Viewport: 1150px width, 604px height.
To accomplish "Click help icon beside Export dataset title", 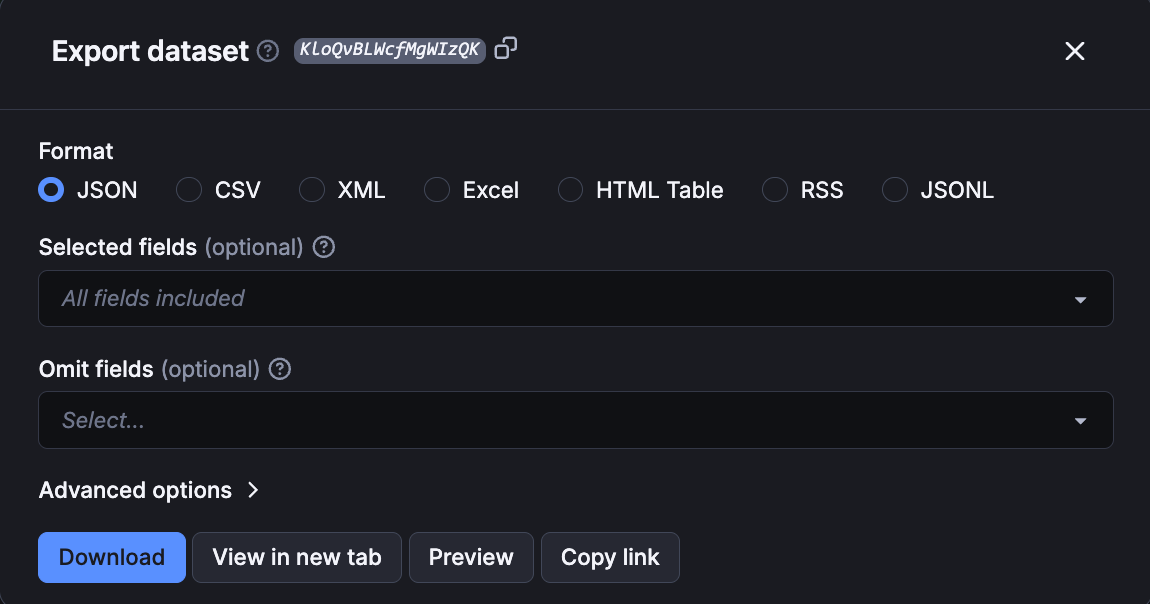I will tap(267, 51).
